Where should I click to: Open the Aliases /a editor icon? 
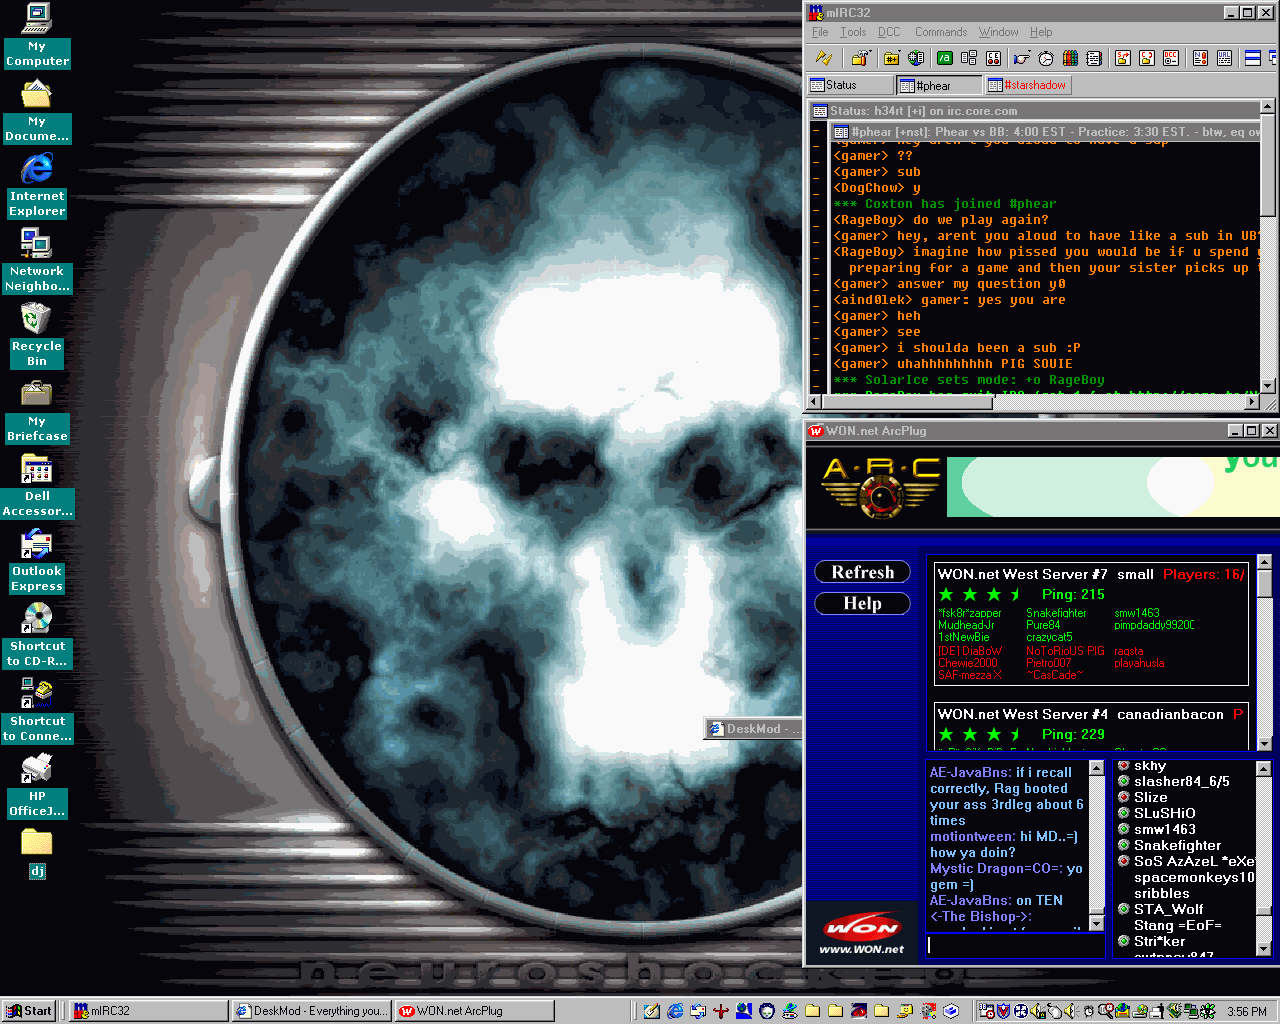click(944, 58)
